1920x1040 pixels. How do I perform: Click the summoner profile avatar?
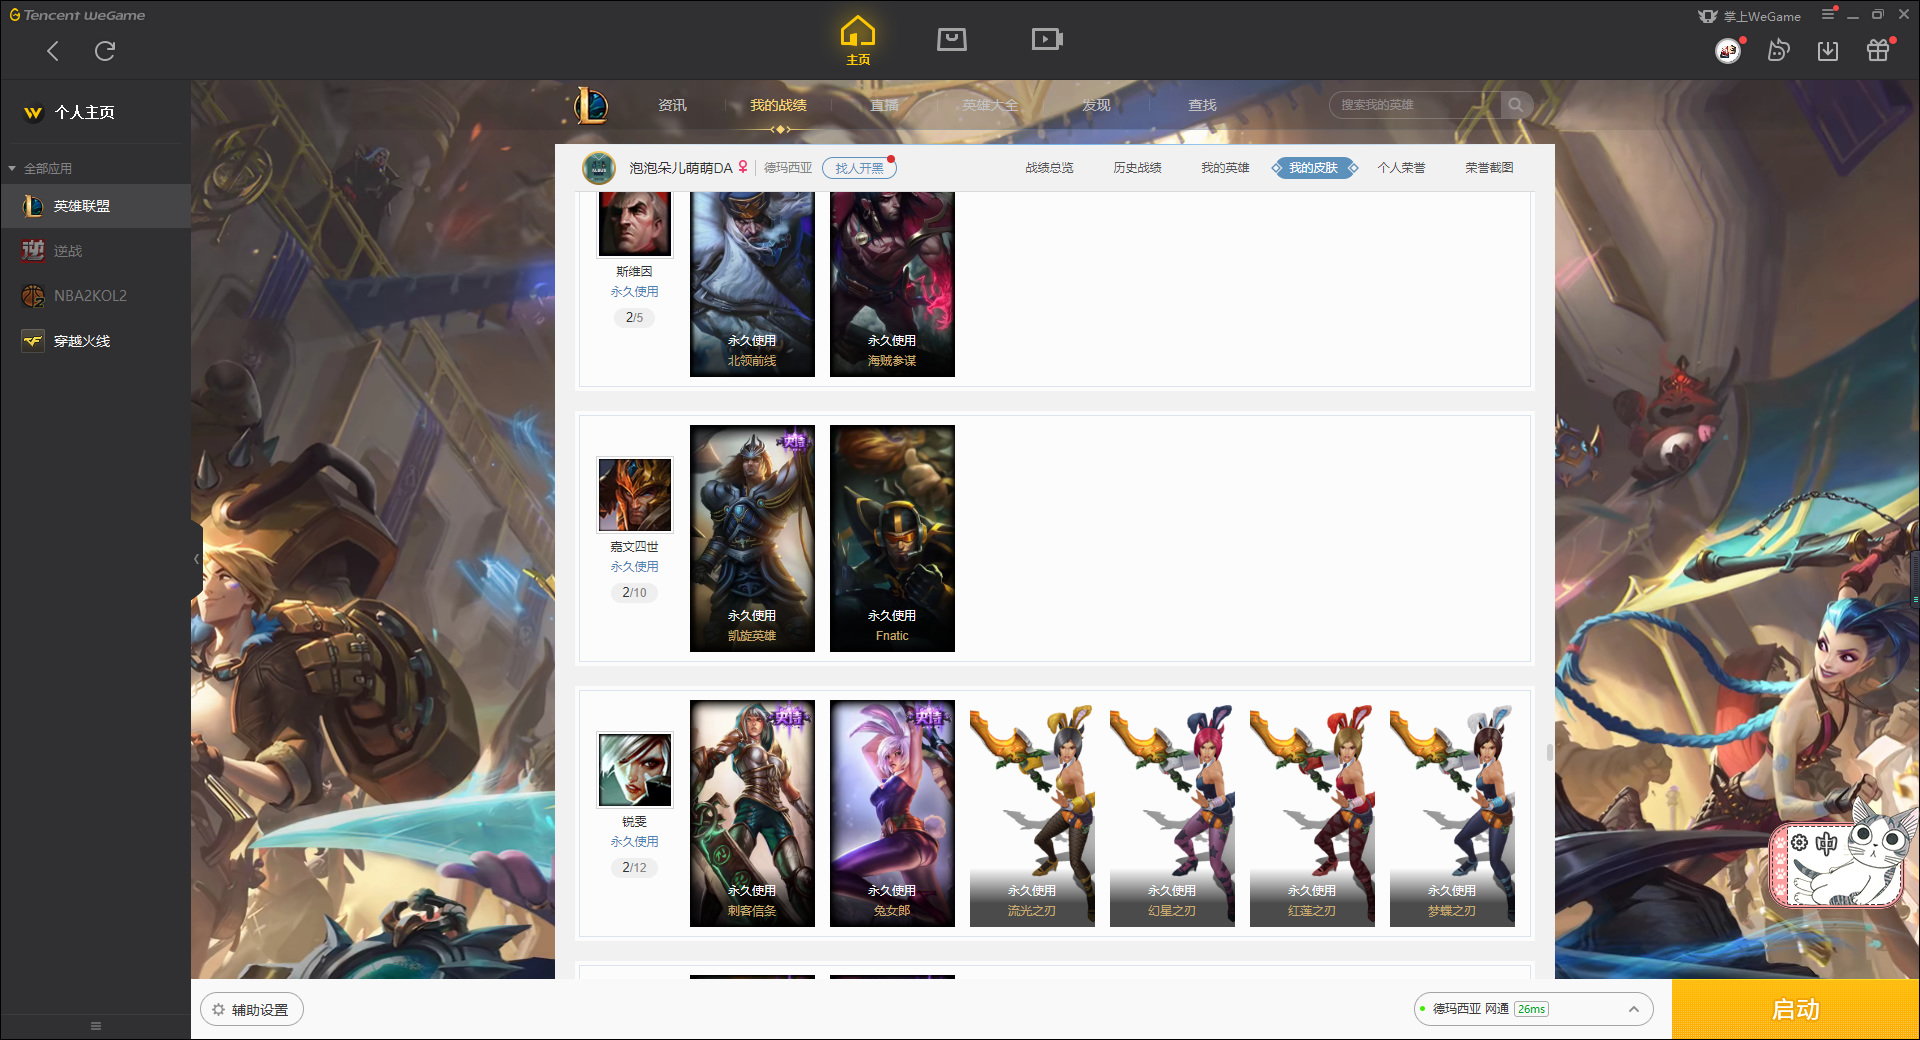tap(599, 168)
